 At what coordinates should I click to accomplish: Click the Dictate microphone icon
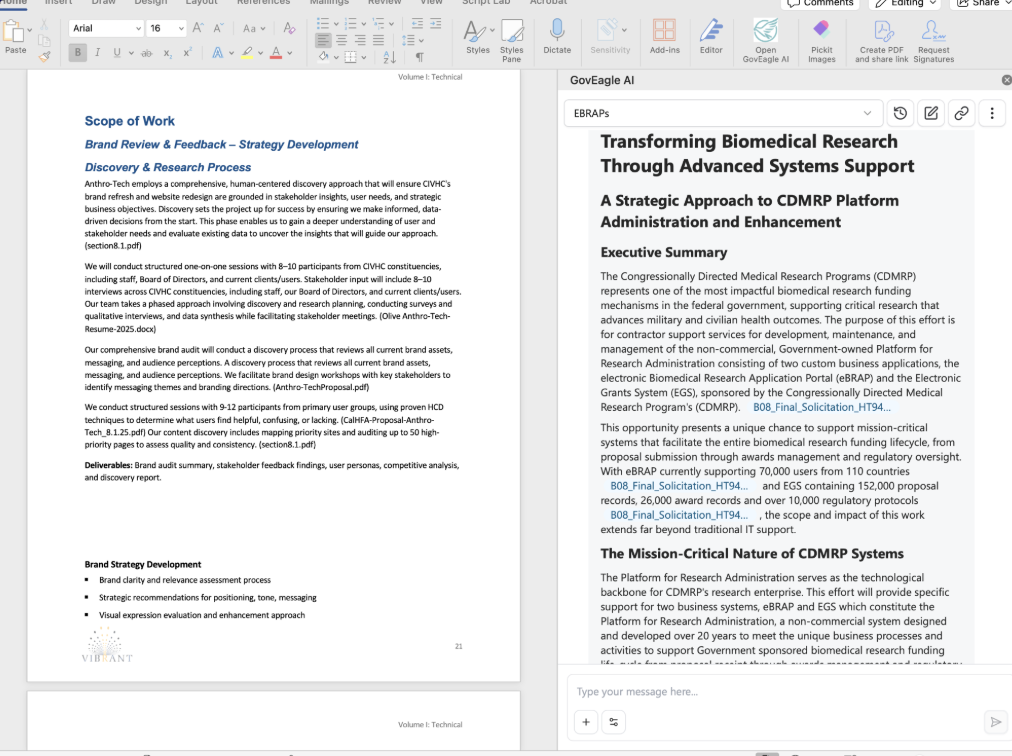pyautogui.click(x=557, y=32)
